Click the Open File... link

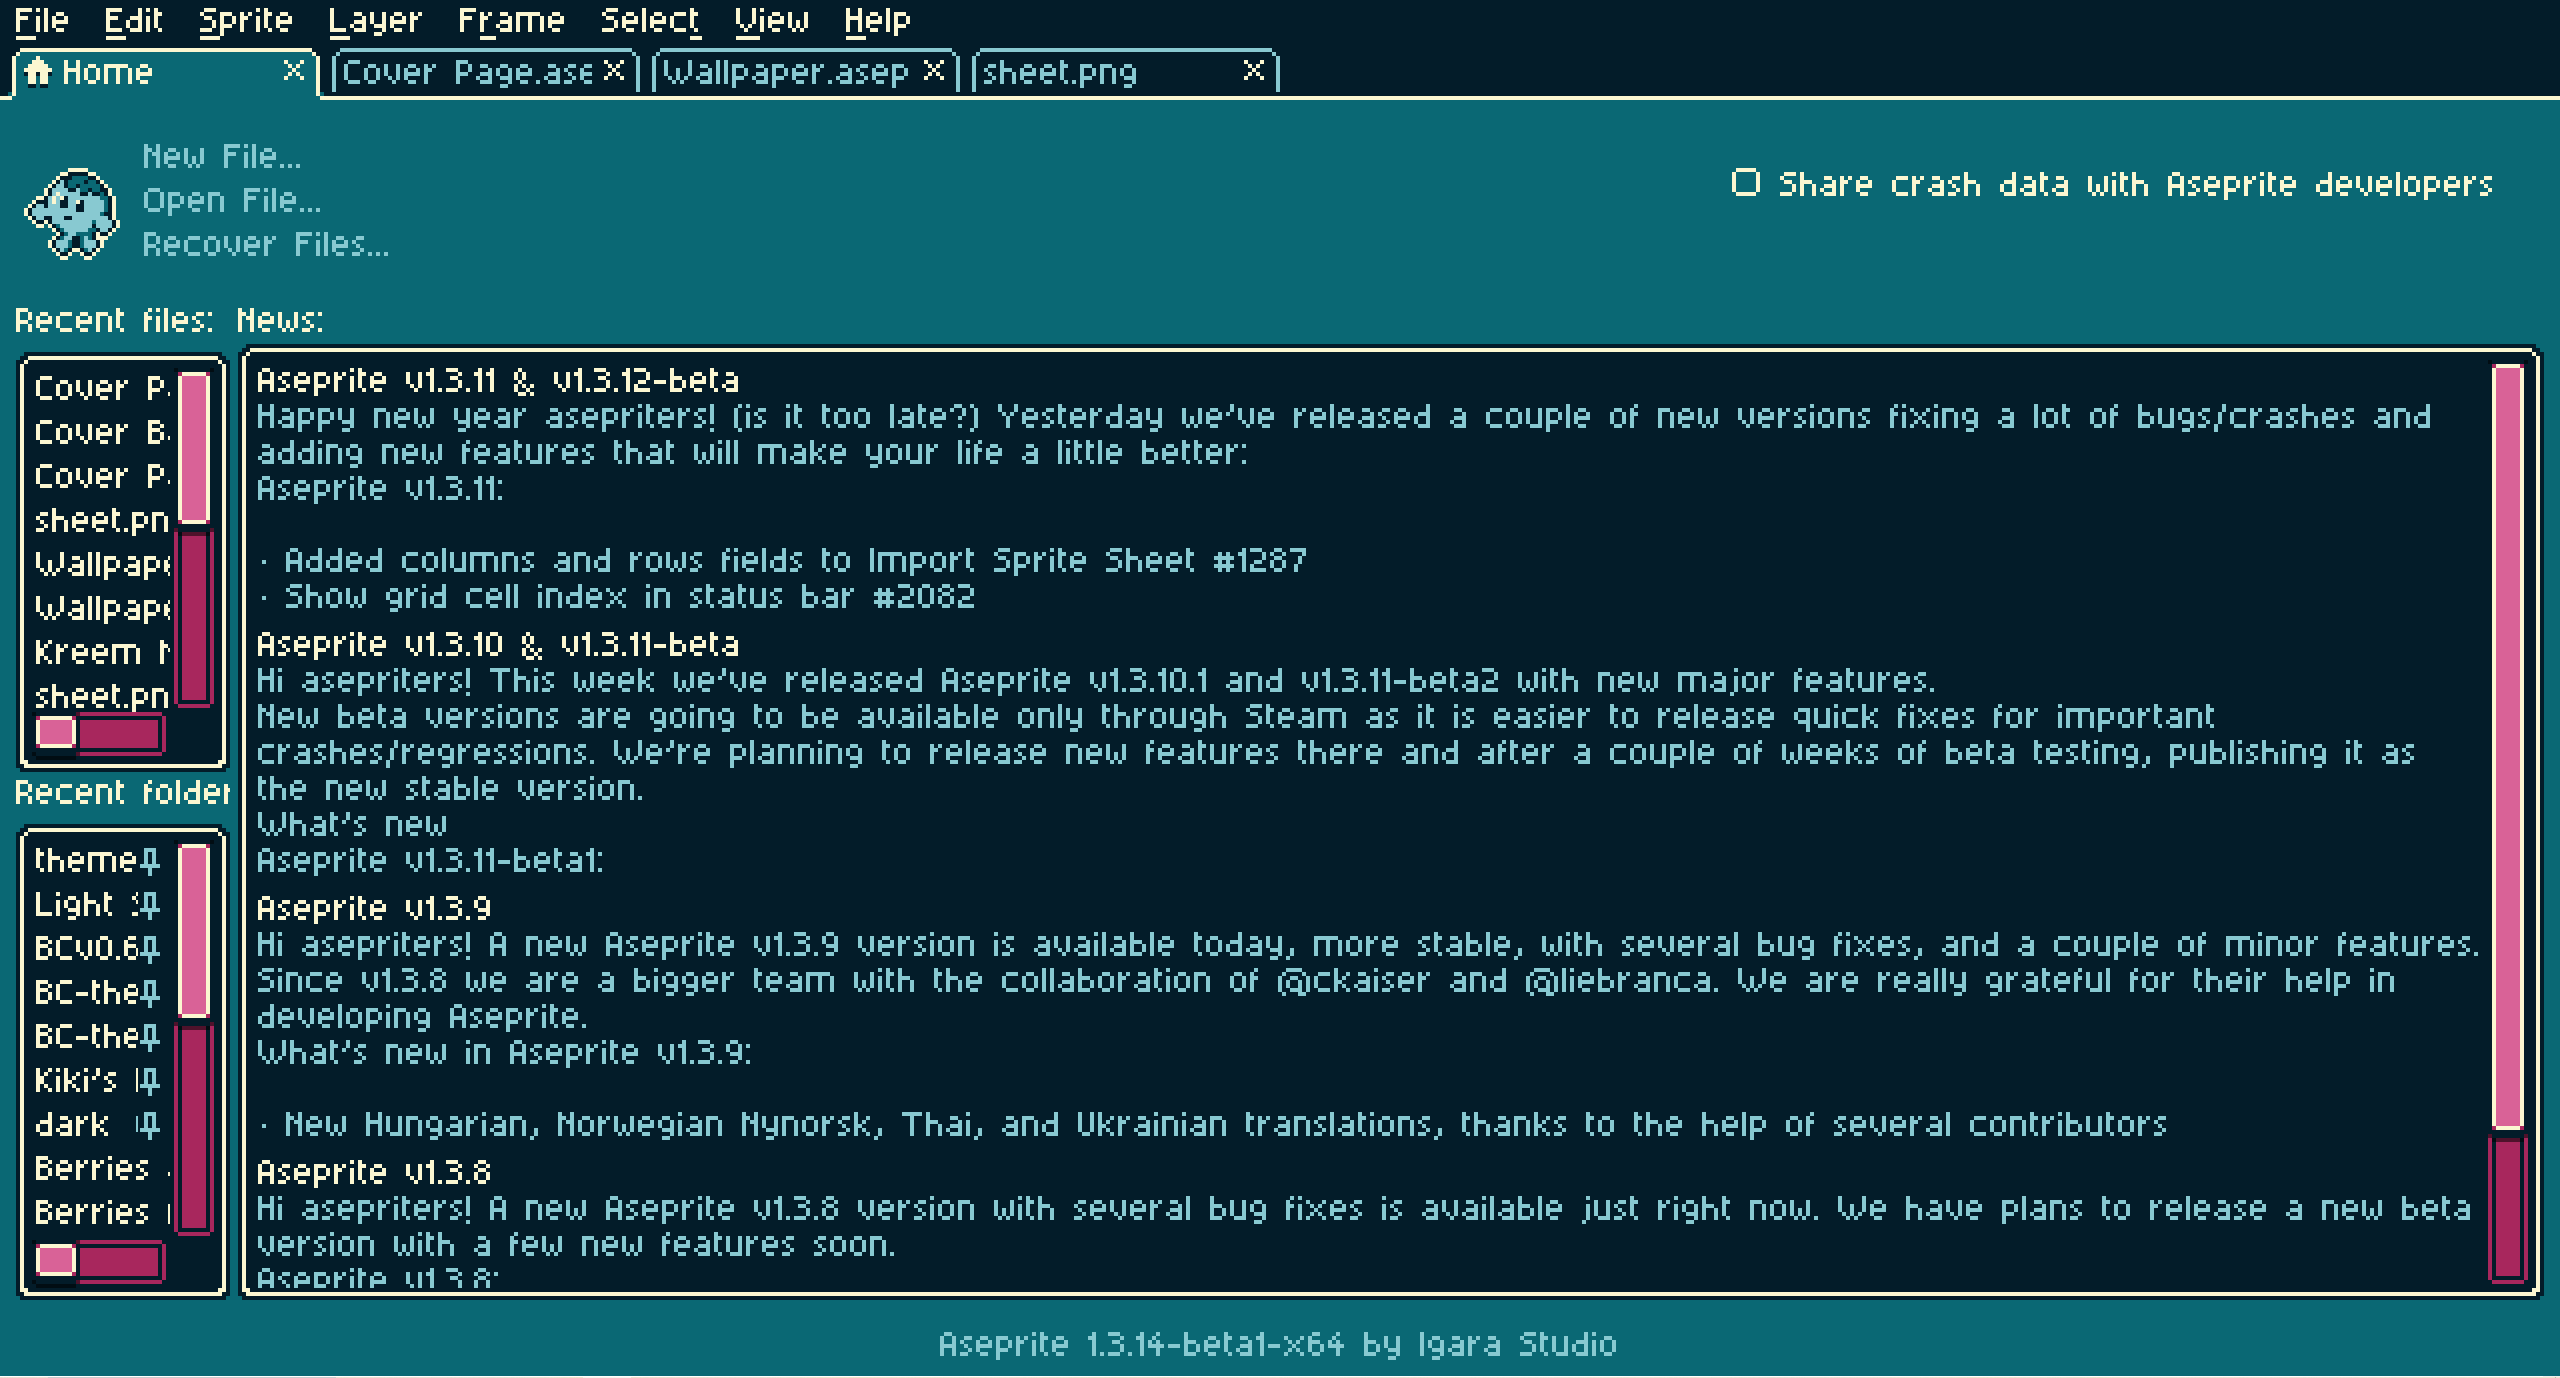(232, 200)
